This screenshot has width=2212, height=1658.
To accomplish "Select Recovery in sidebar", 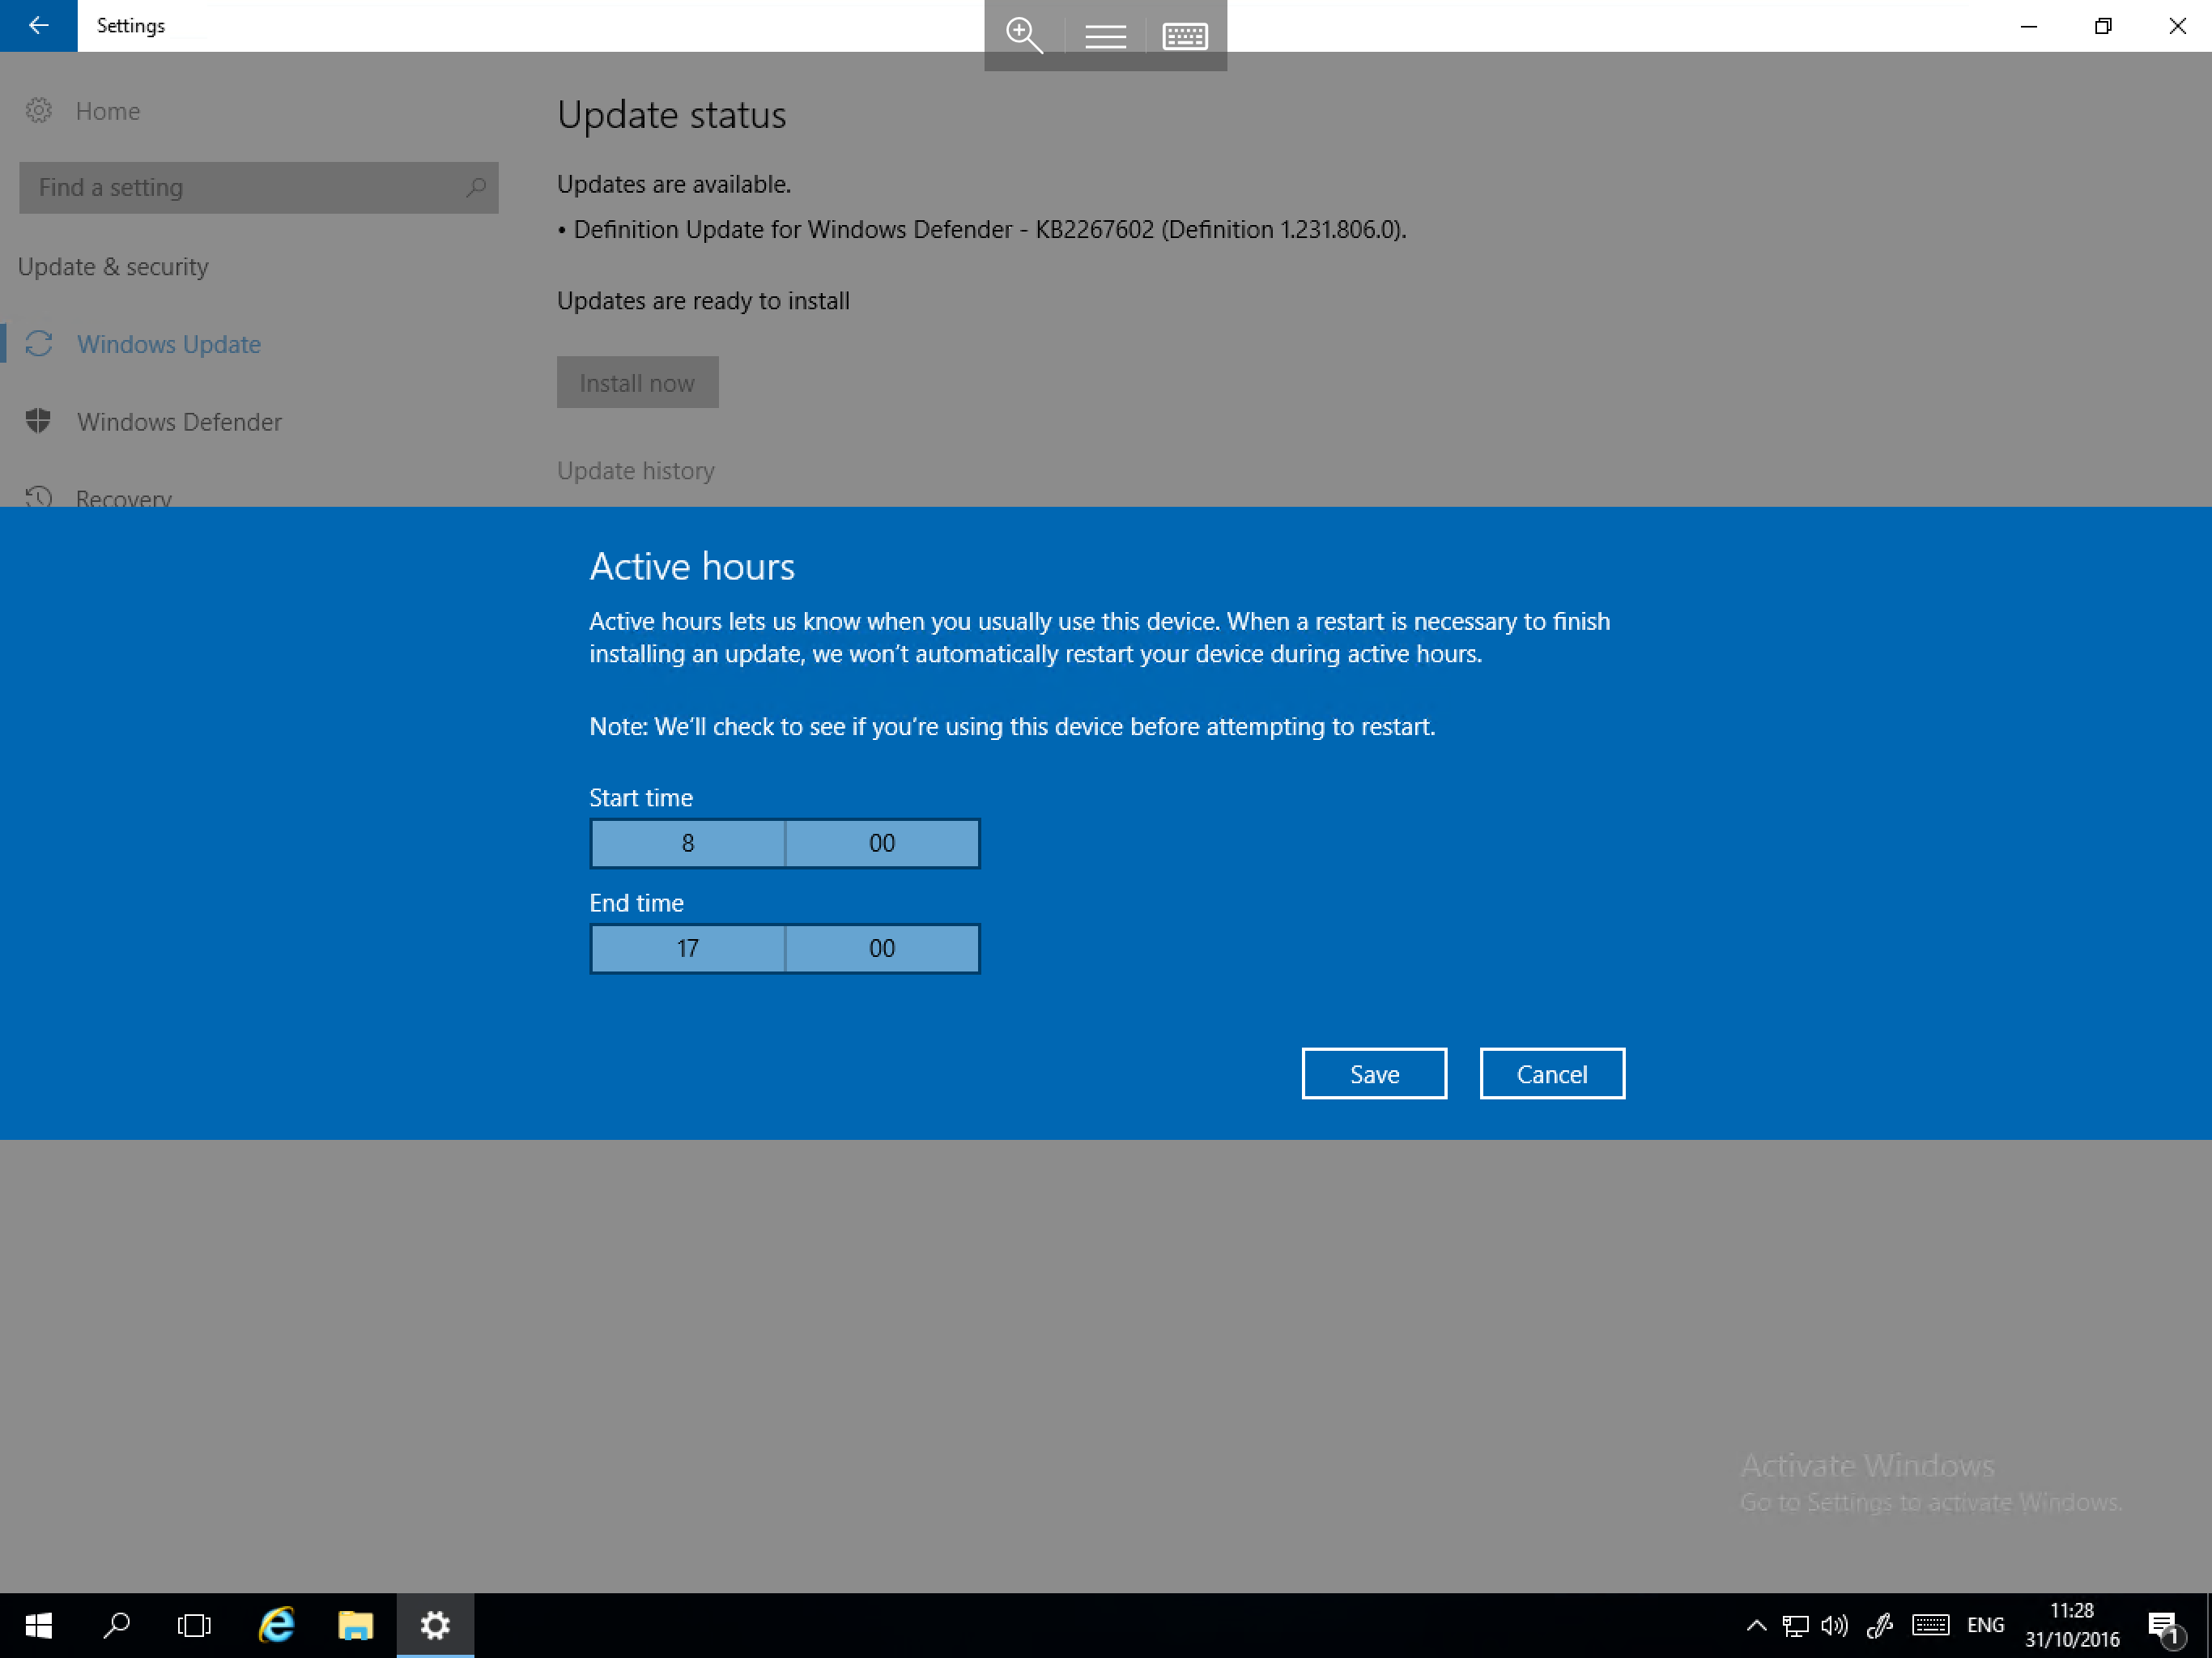I will click(x=123, y=497).
